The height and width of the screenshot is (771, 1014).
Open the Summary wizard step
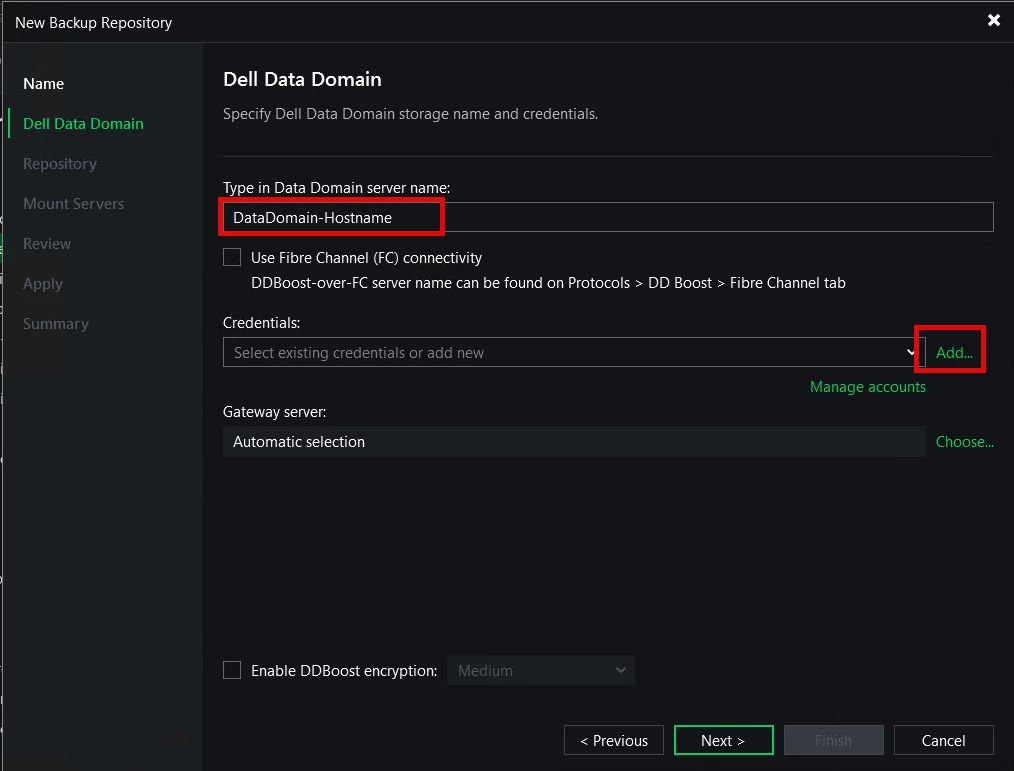(x=56, y=324)
